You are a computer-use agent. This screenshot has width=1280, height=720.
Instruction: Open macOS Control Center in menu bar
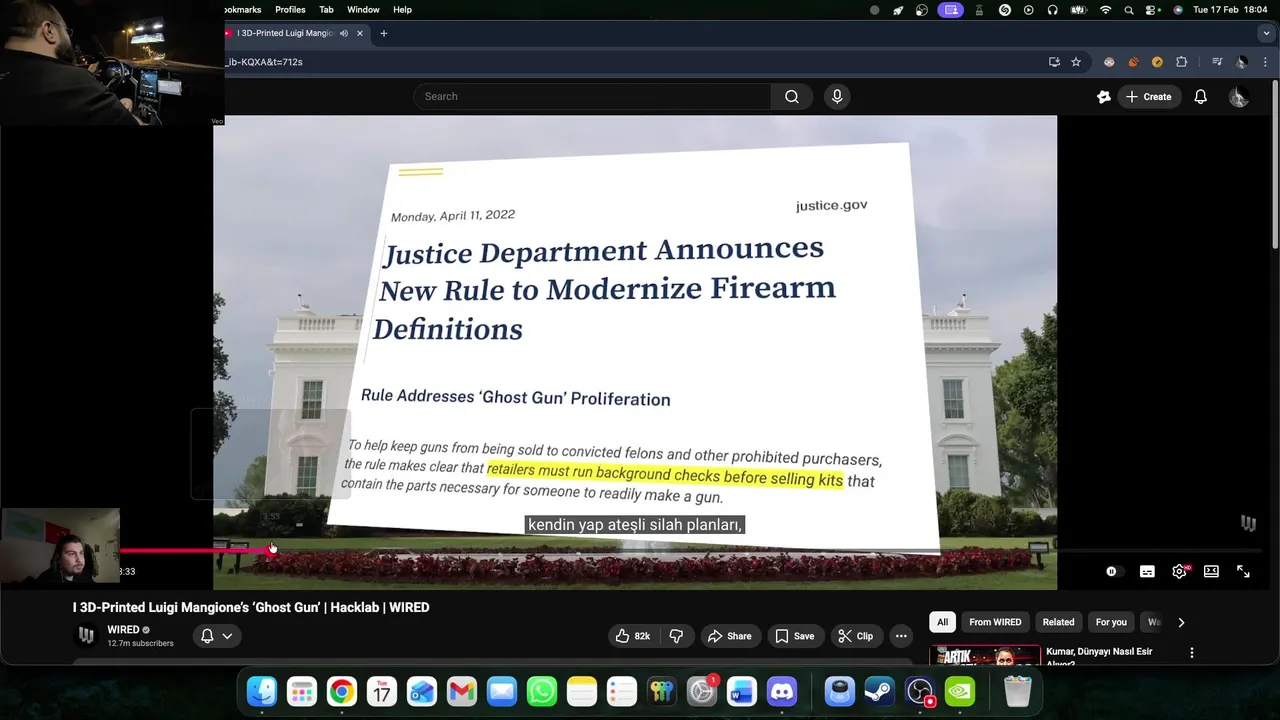tap(1152, 9)
